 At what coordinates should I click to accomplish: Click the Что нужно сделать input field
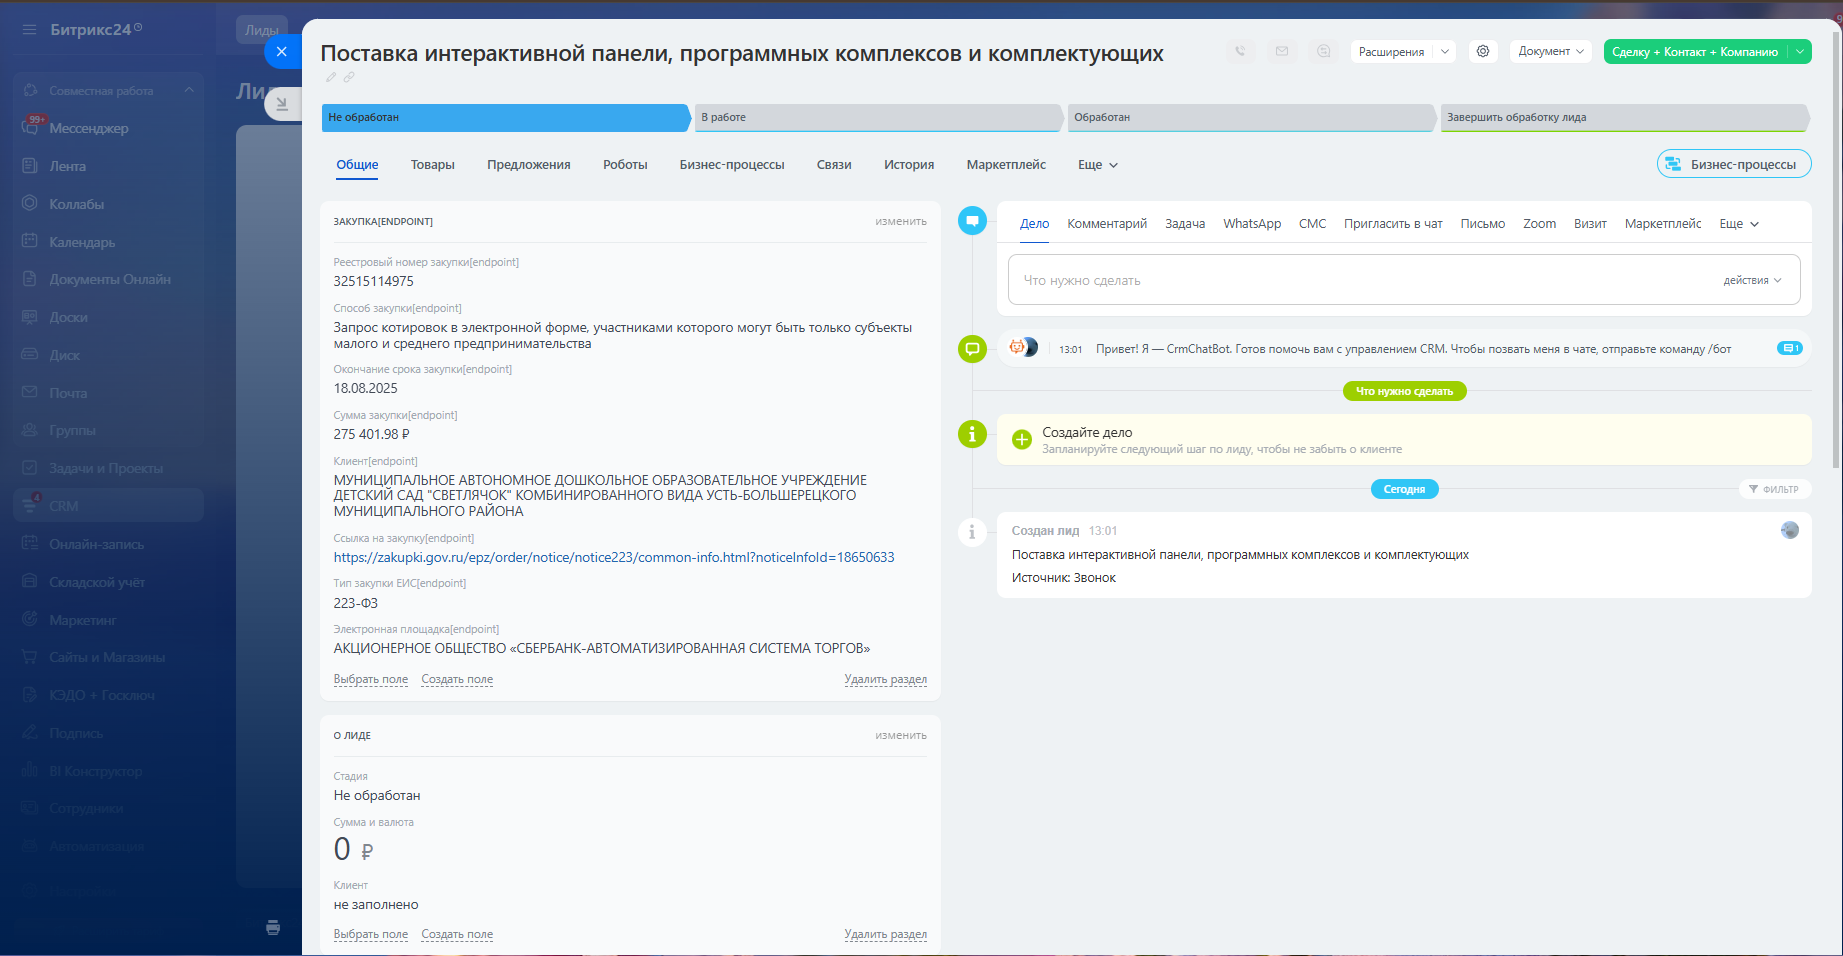pyautogui.click(x=1360, y=280)
